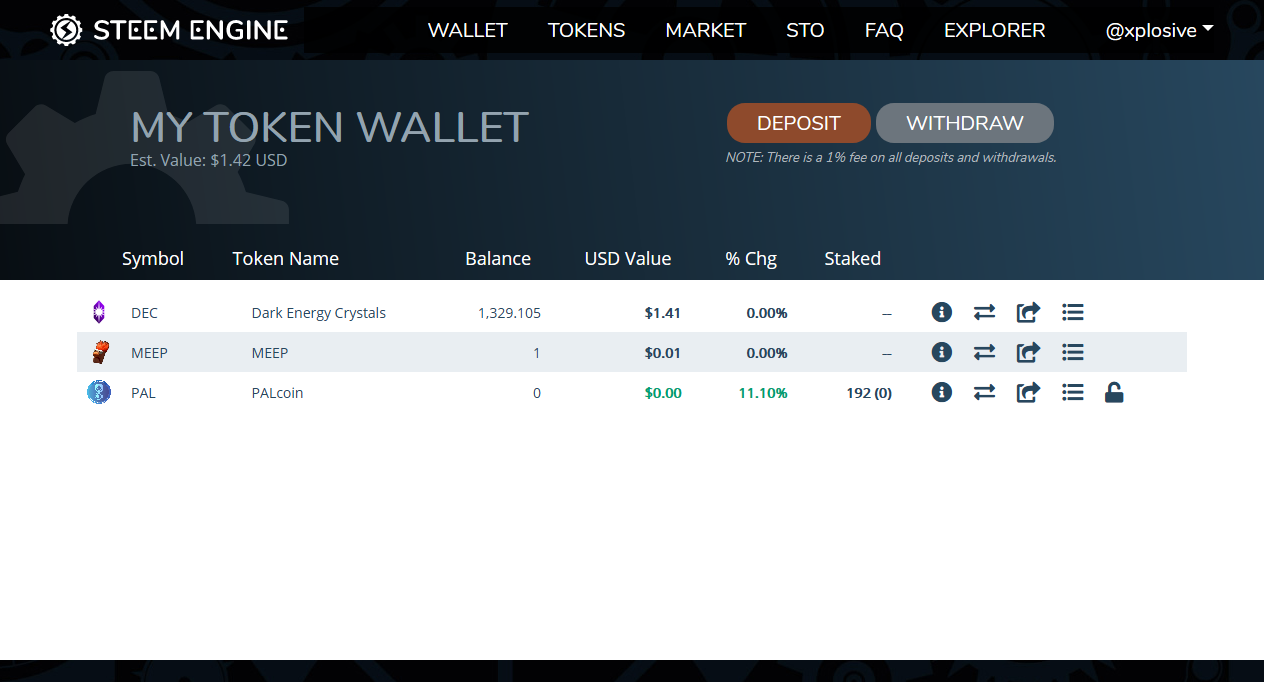Viewport: 1264px width, 682px height.
Task: Select the Token Name column header
Action: (286, 258)
